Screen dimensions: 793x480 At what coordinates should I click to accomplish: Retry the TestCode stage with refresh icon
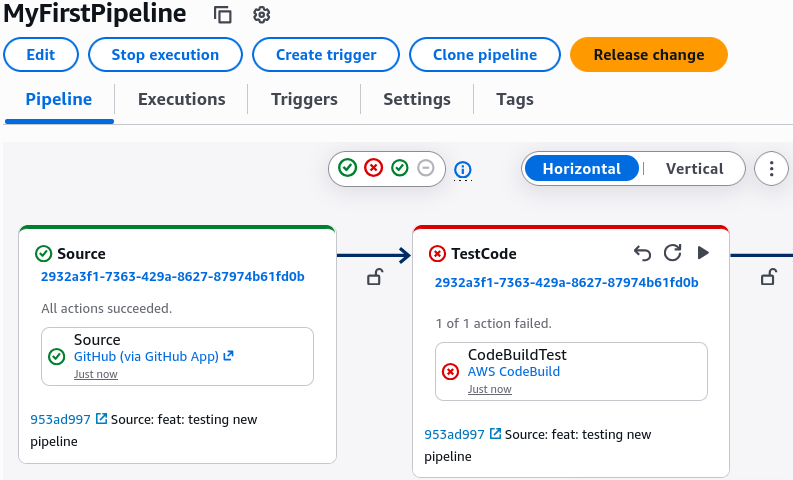click(673, 252)
